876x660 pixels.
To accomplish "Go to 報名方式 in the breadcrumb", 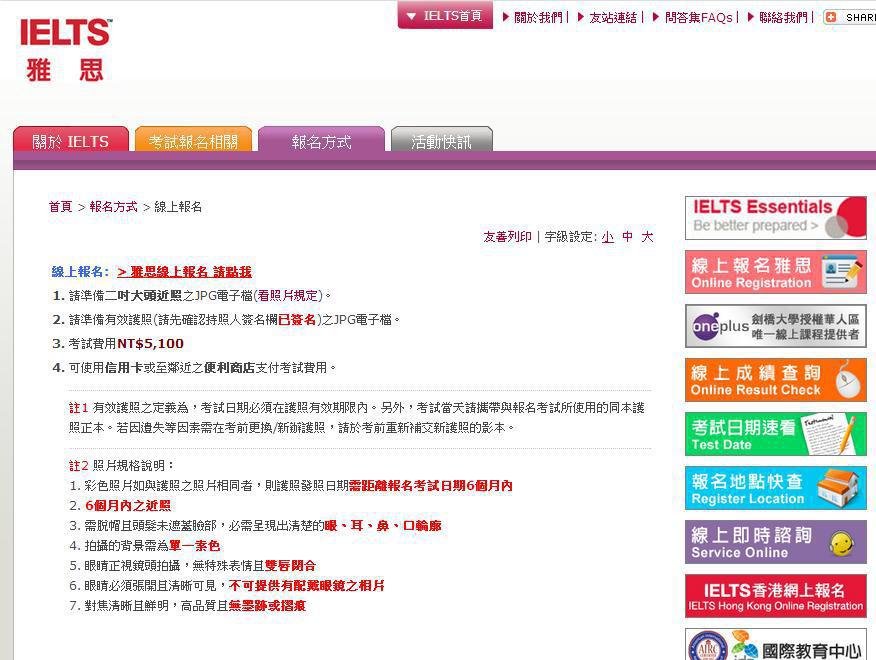I will click(x=113, y=207).
